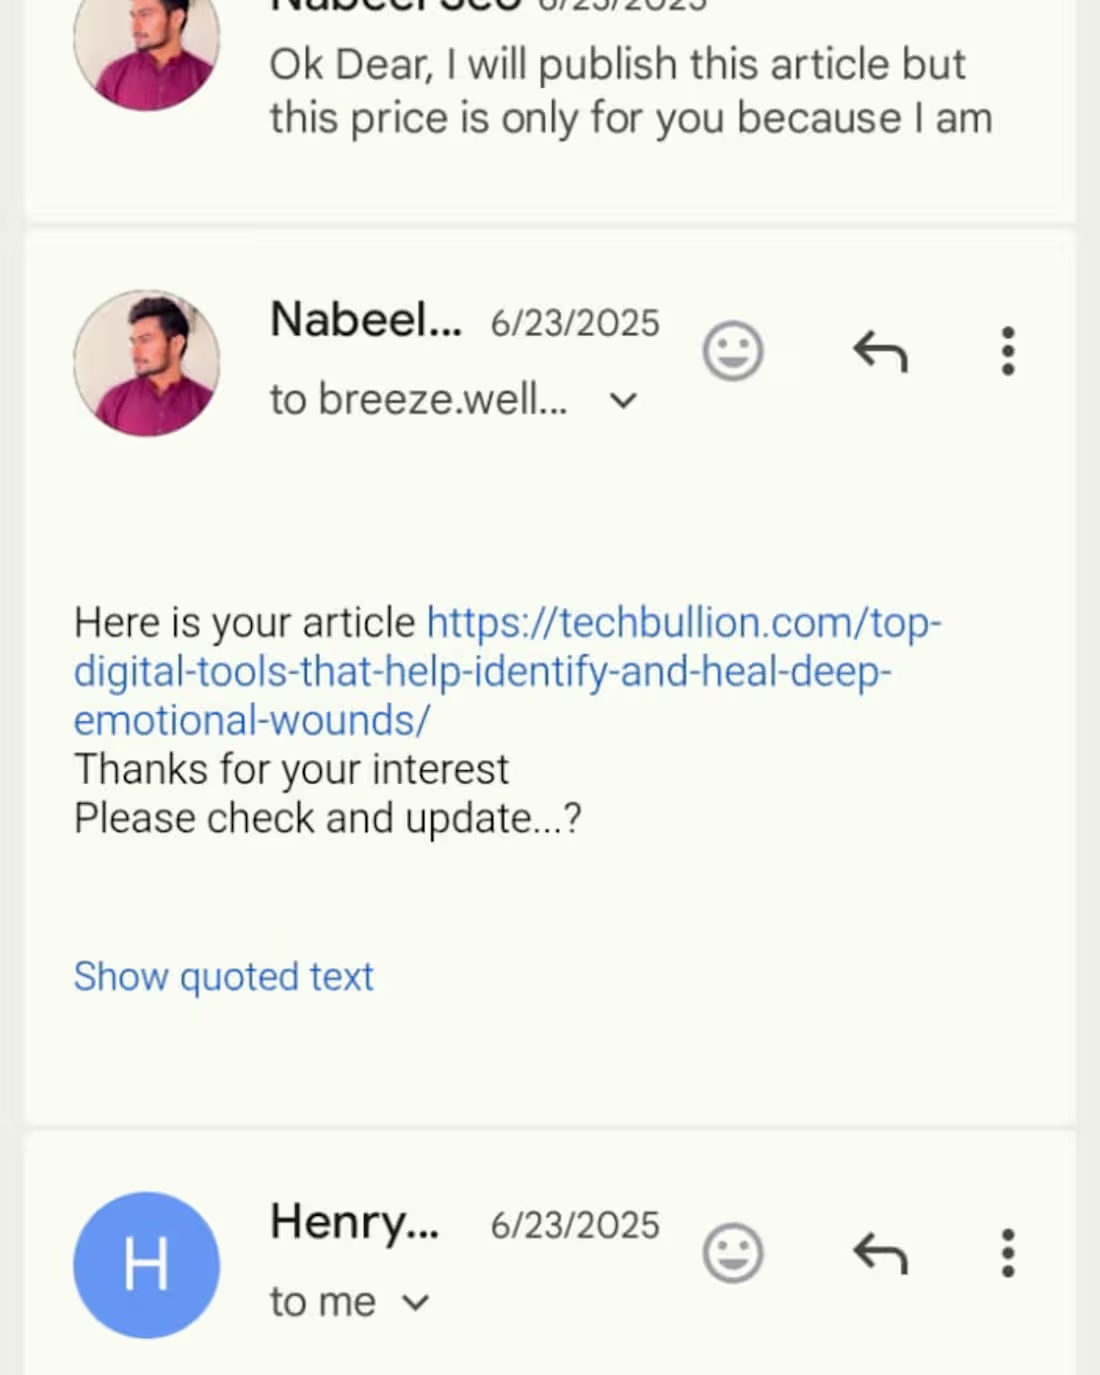Screen dimensions: 1100x1375
Task: Add emoji reaction to Henry's email
Action: point(733,1253)
